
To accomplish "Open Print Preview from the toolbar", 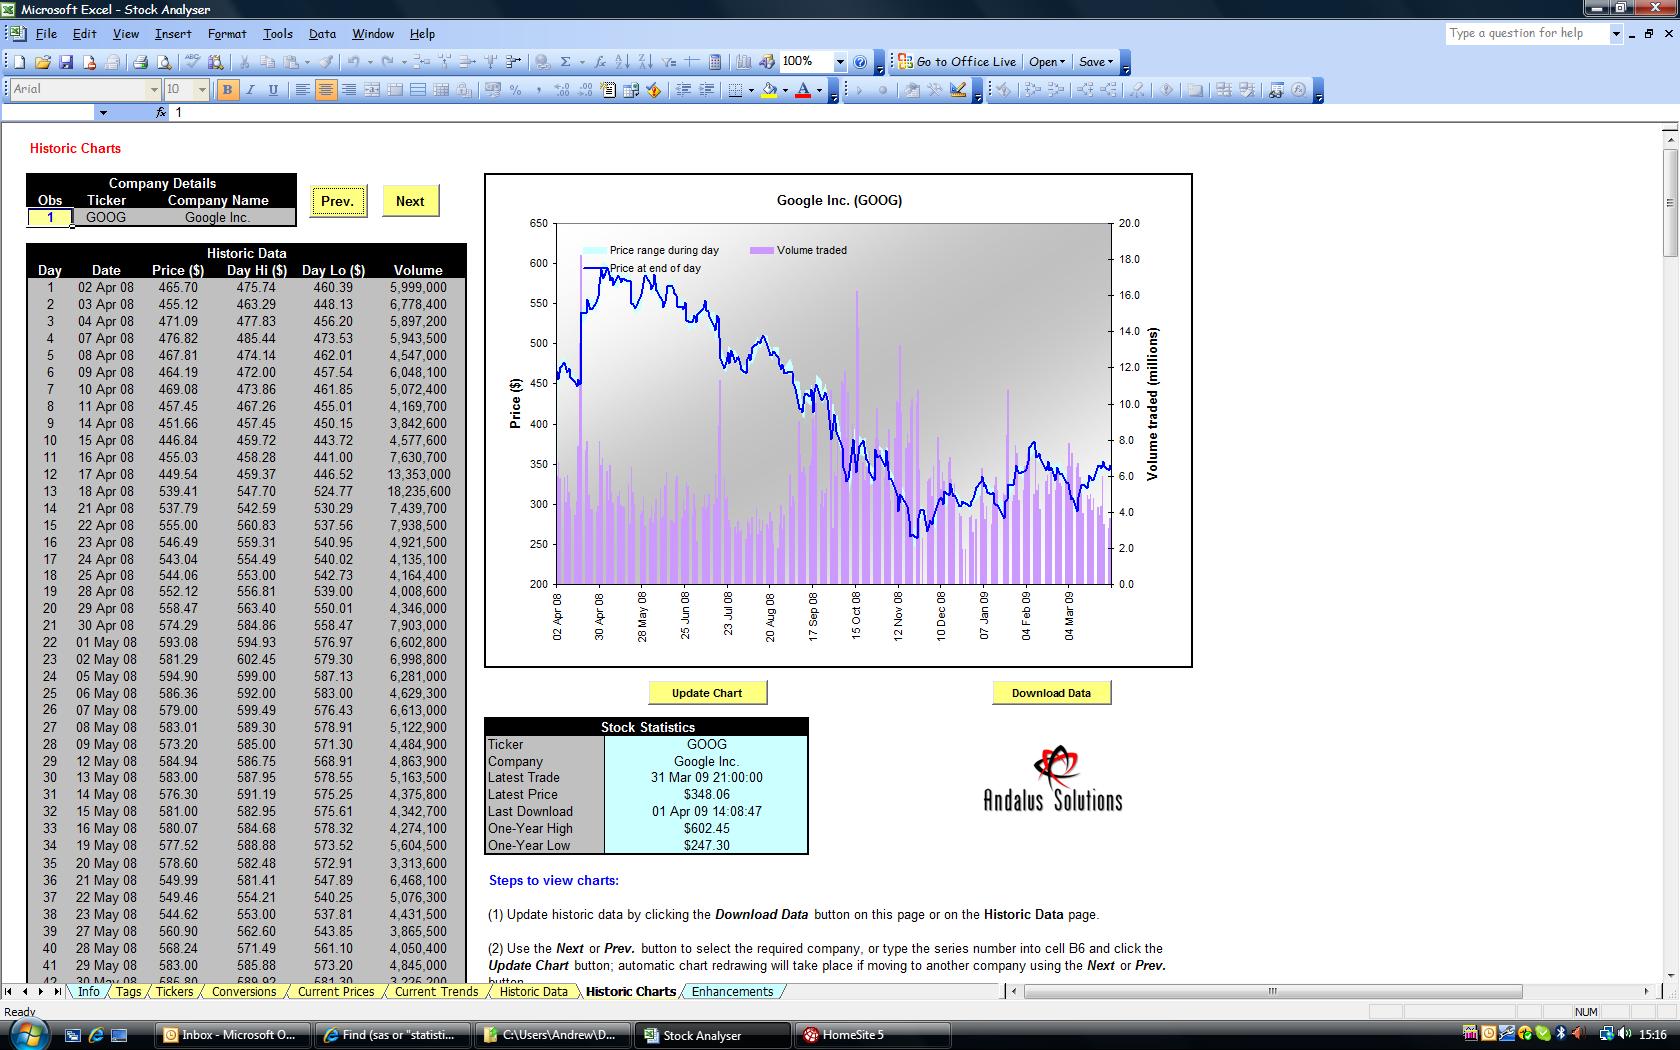I will click(x=164, y=62).
